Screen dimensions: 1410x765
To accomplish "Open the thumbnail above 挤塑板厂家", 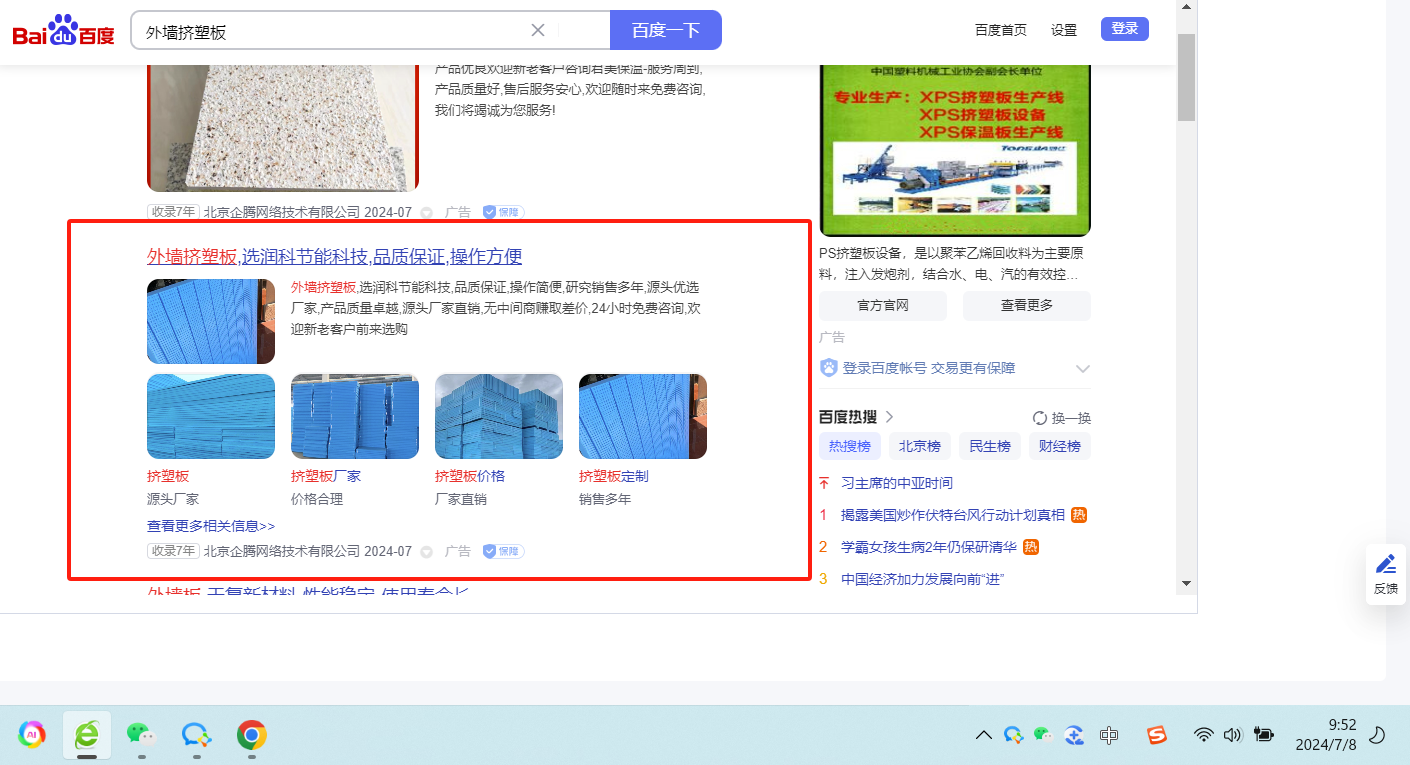I will [355, 416].
